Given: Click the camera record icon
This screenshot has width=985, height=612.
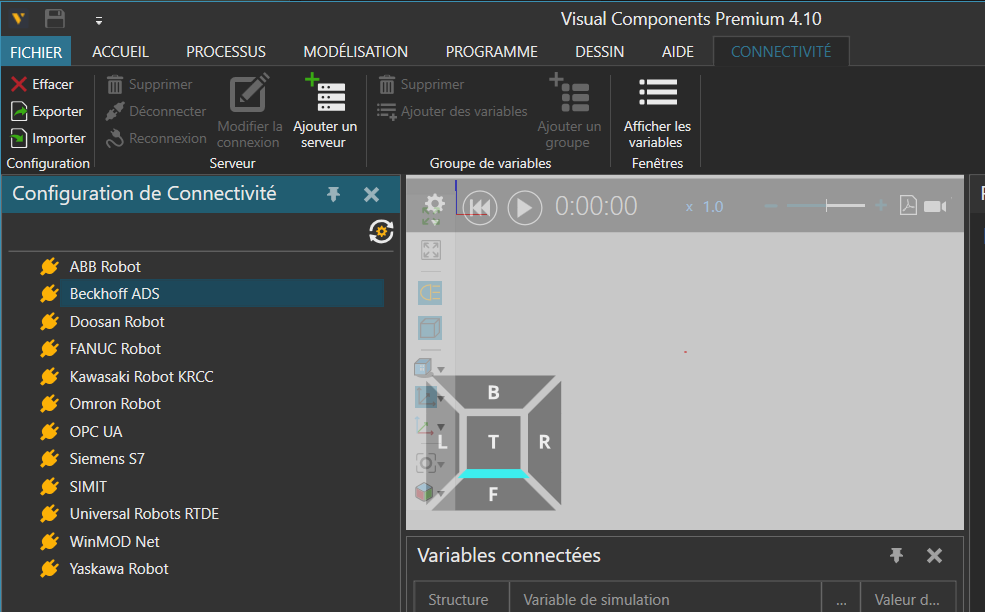Looking at the screenshot, I should (935, 206).
